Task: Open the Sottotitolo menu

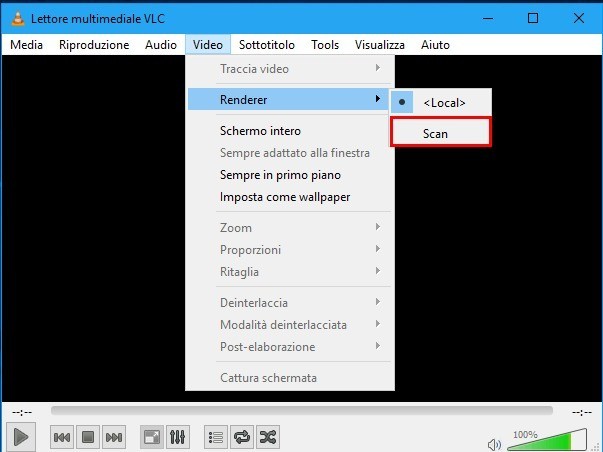Action: (267, 45)
